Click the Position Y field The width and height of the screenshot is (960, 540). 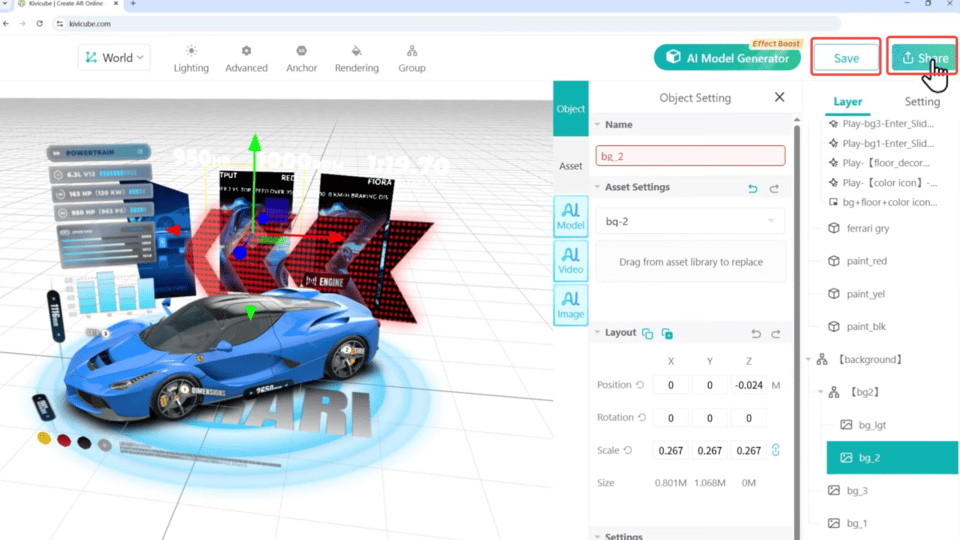(x=710, y=385)
